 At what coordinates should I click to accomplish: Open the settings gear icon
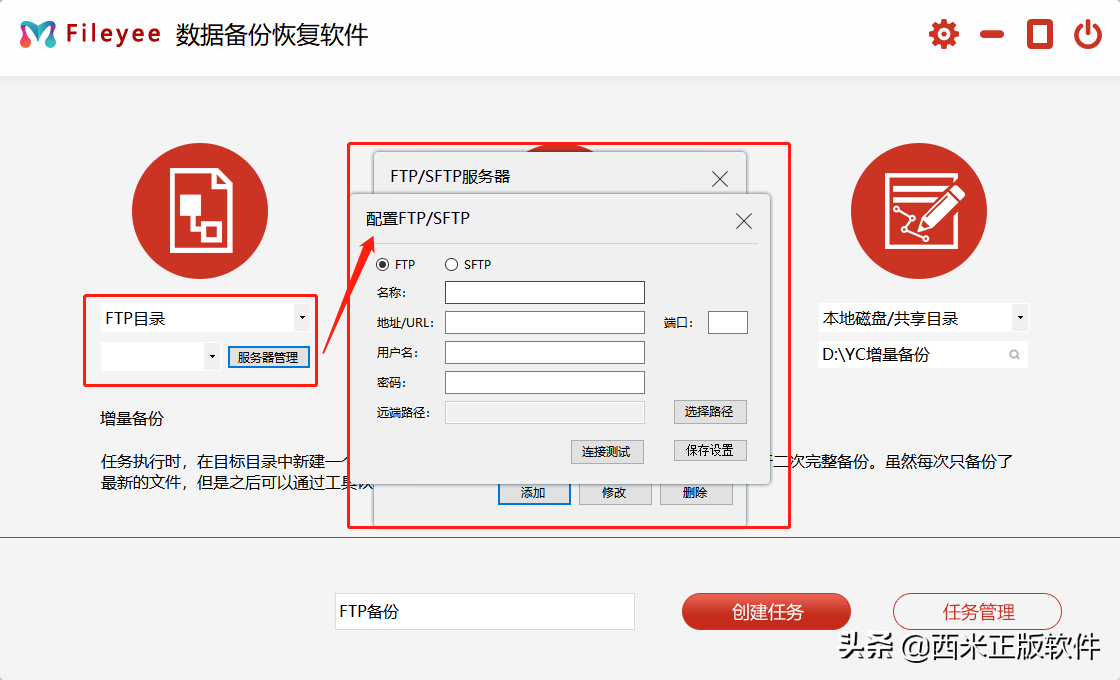(942, 33)
